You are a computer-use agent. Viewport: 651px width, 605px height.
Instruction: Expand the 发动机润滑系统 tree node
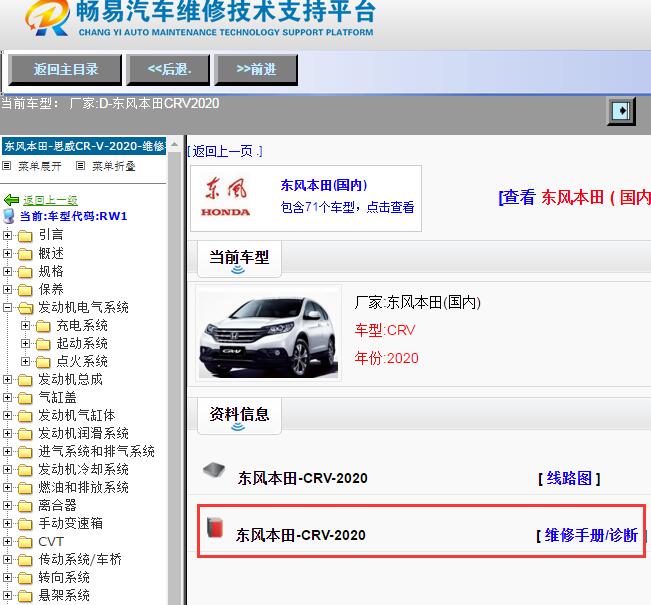tap(7, 434)
